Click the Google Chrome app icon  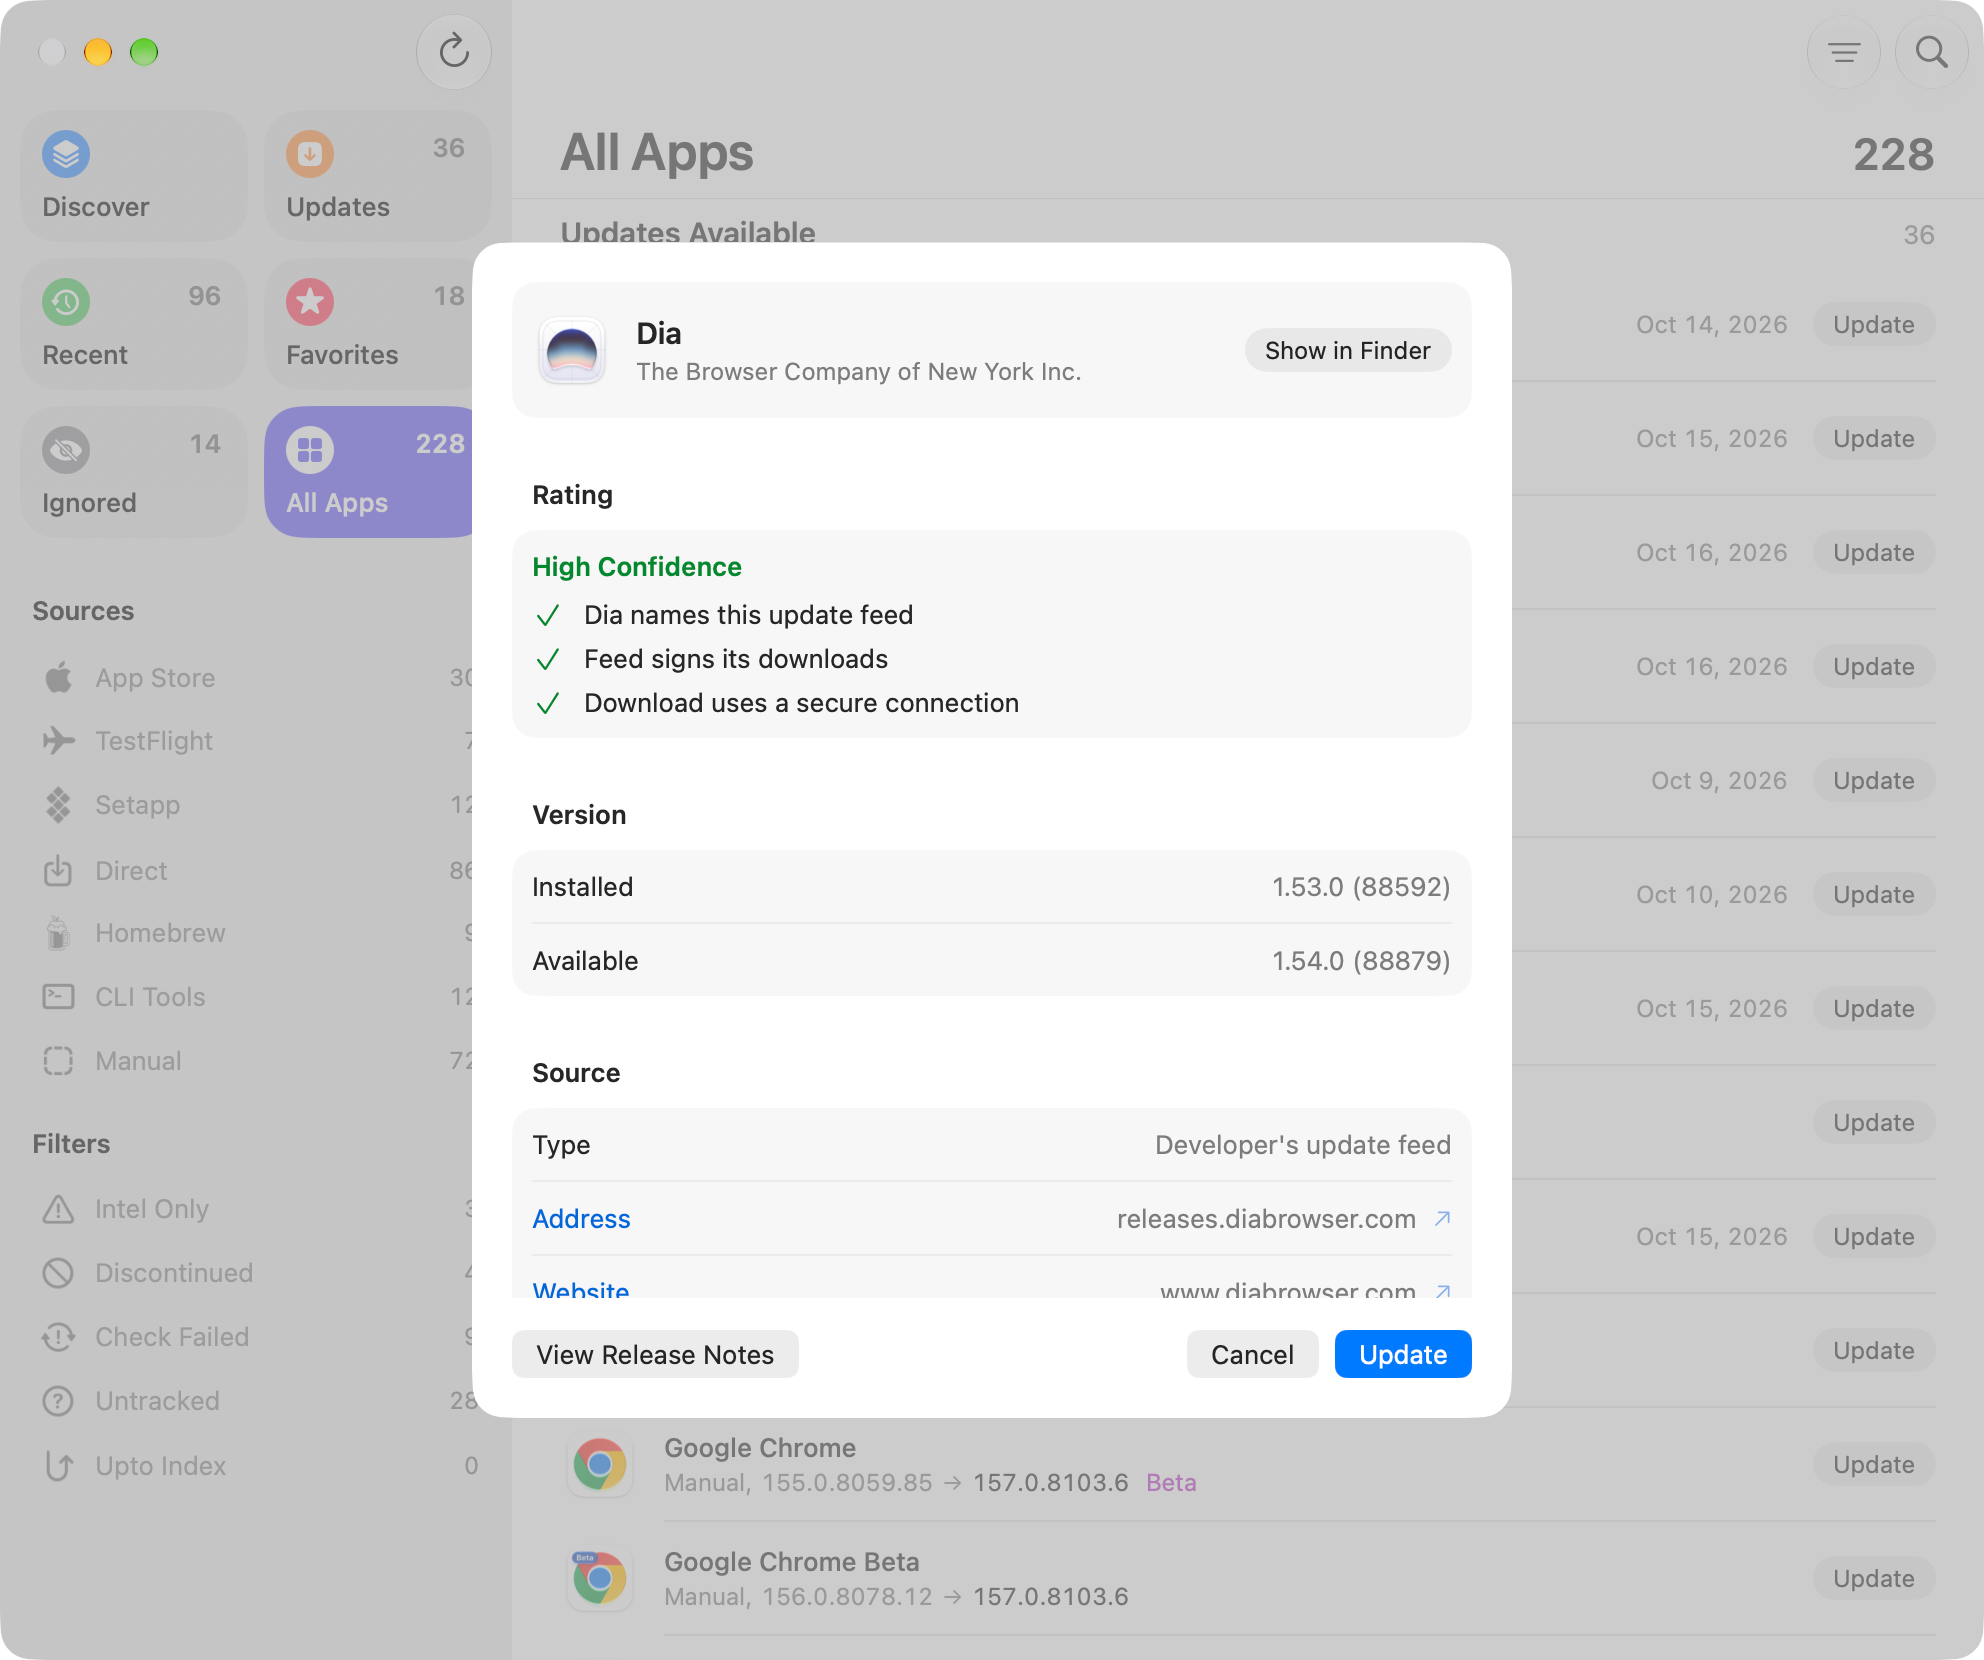pos(600,1465)
